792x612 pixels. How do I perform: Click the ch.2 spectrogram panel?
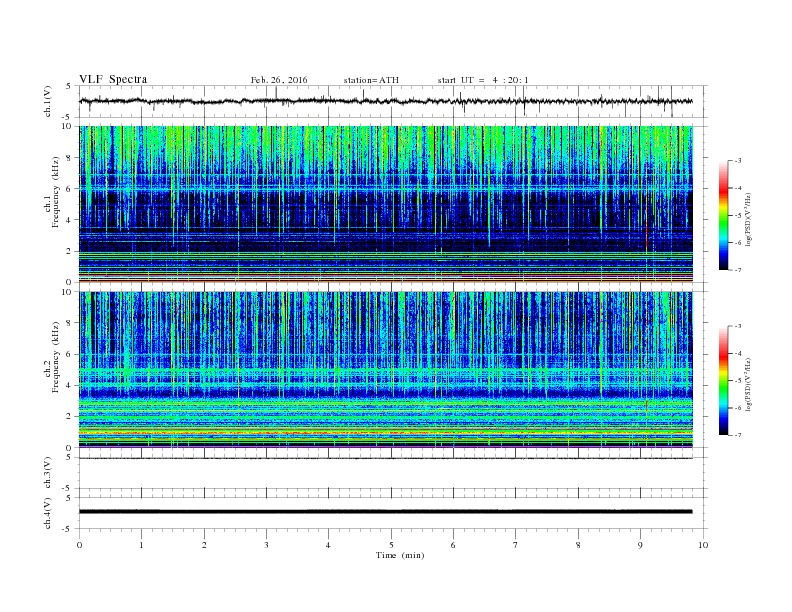click(386, 369)
